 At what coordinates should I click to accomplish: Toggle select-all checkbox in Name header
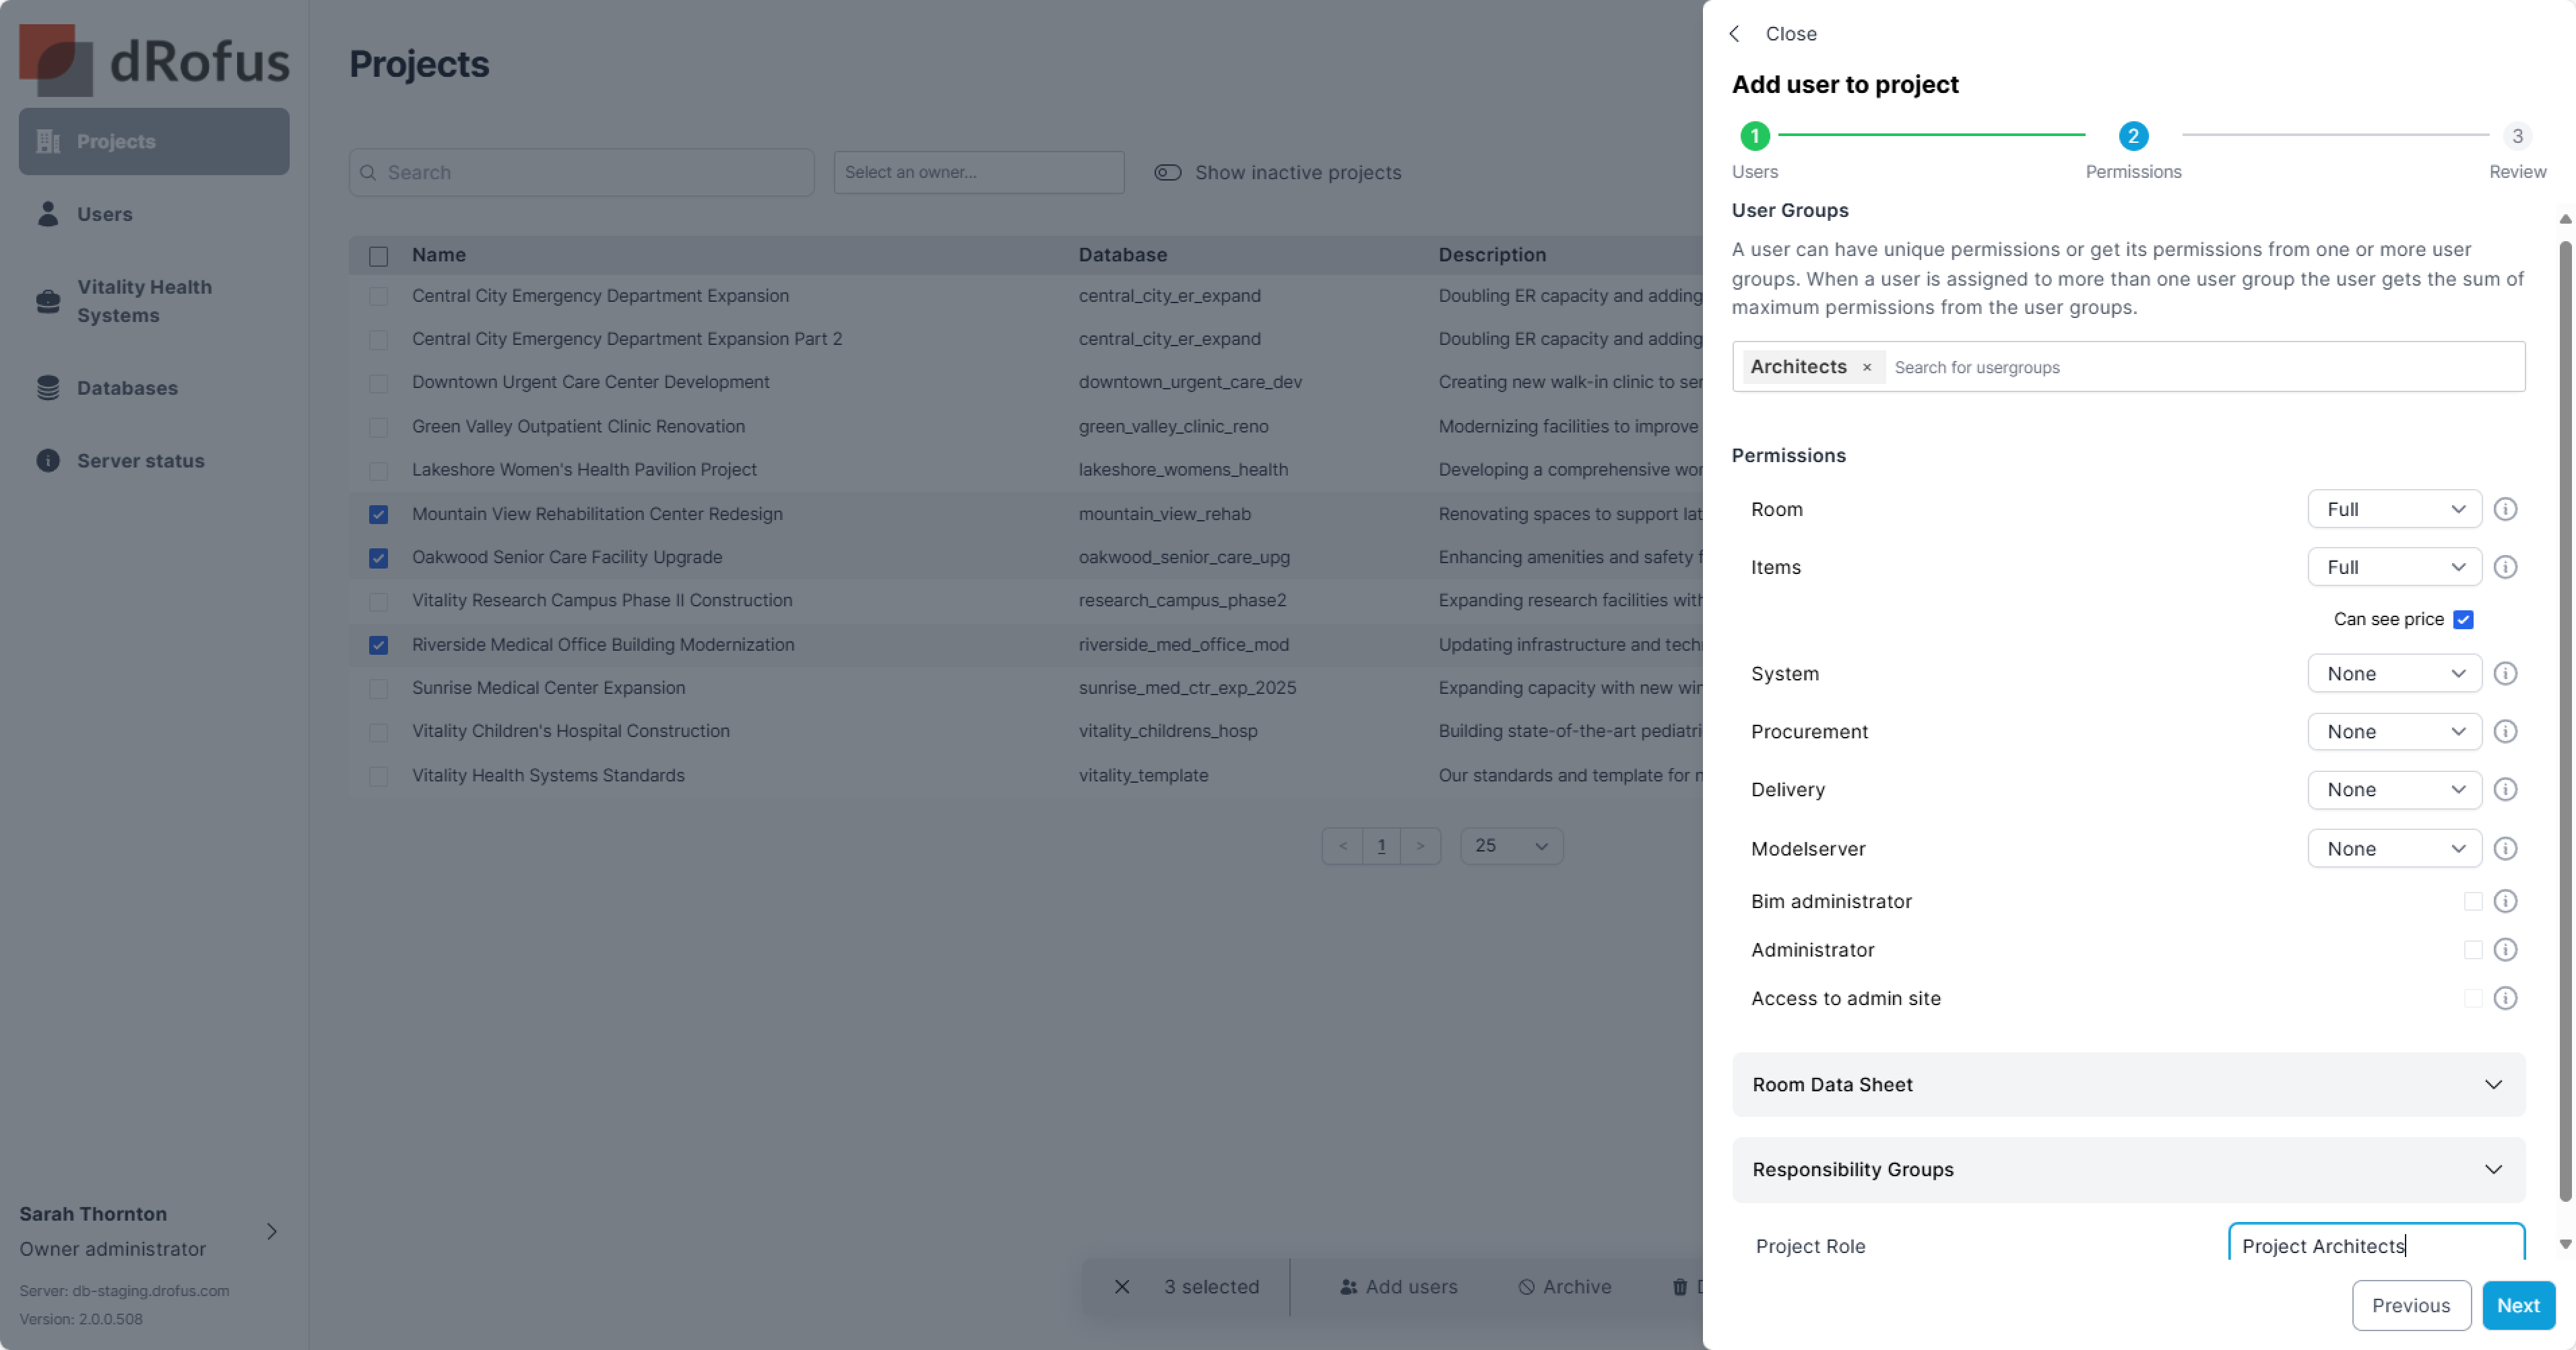coord(378,255)
